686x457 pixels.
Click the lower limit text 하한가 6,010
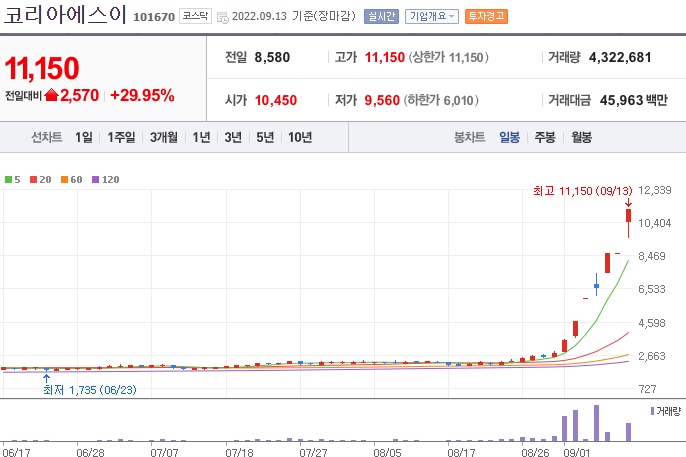click(441, 100)
